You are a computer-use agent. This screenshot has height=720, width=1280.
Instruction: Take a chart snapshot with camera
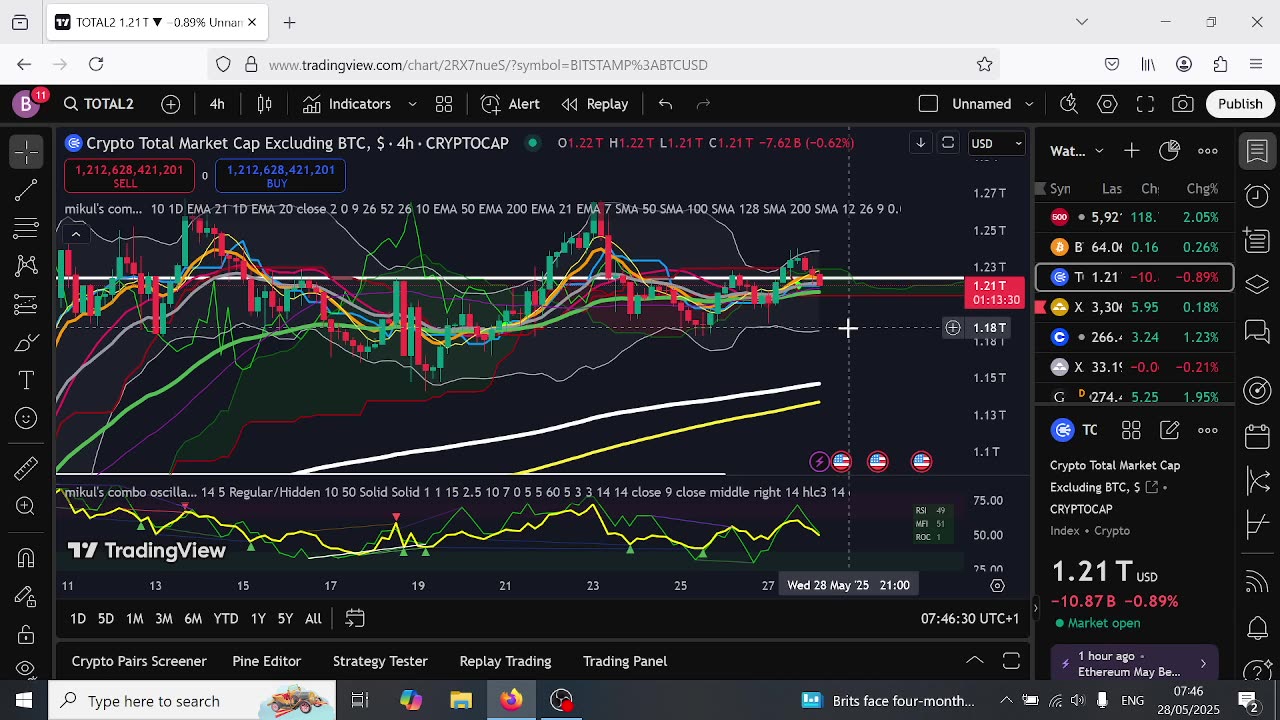(1183, 104)
